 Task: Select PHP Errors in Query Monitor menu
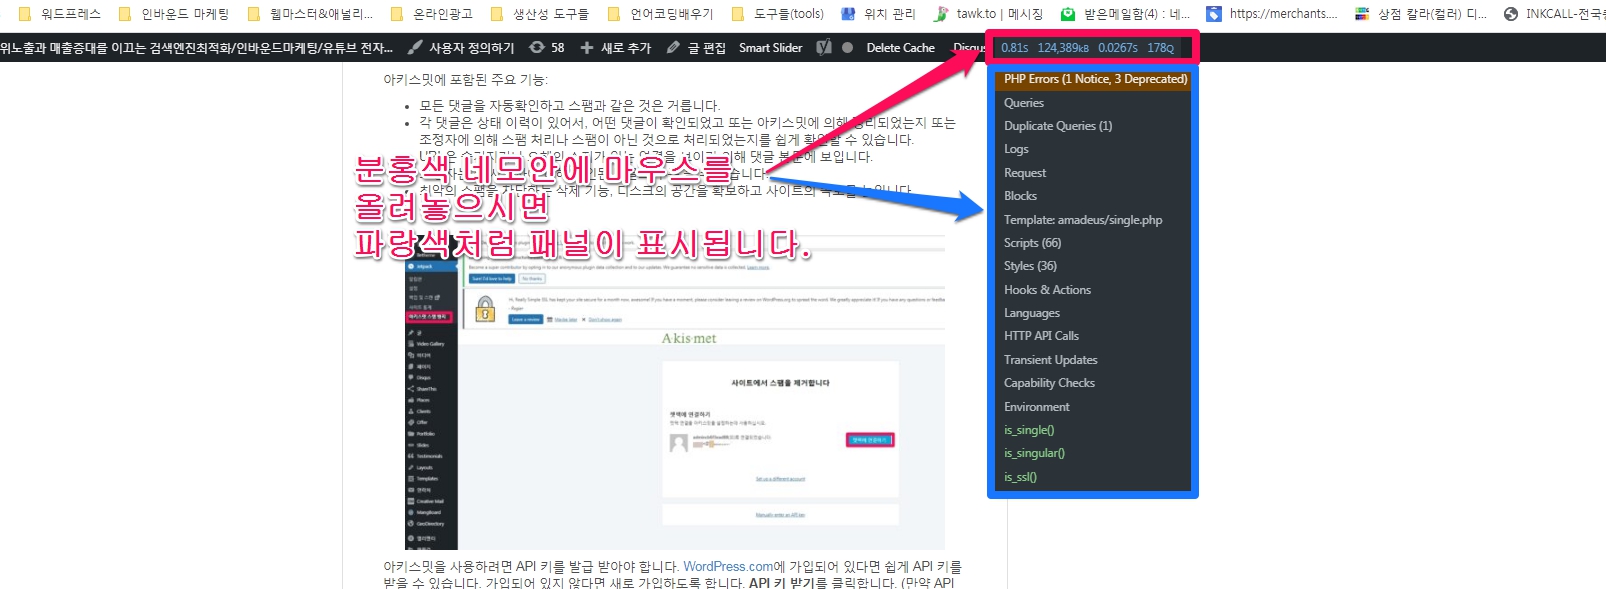[1094, 79]
